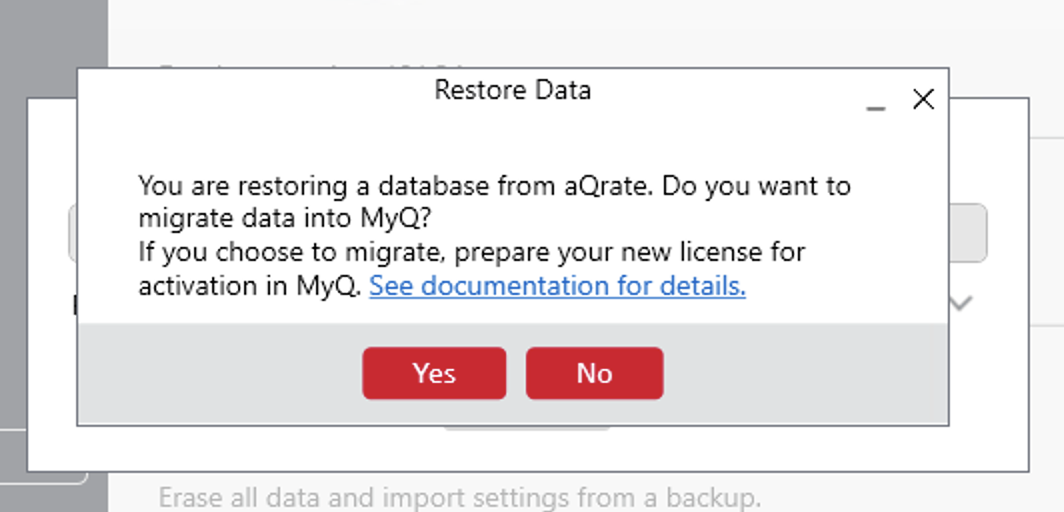Confirm migration with the Yes button
Viewport: 1064px width, 512px height.
click(x=434, y=373)
